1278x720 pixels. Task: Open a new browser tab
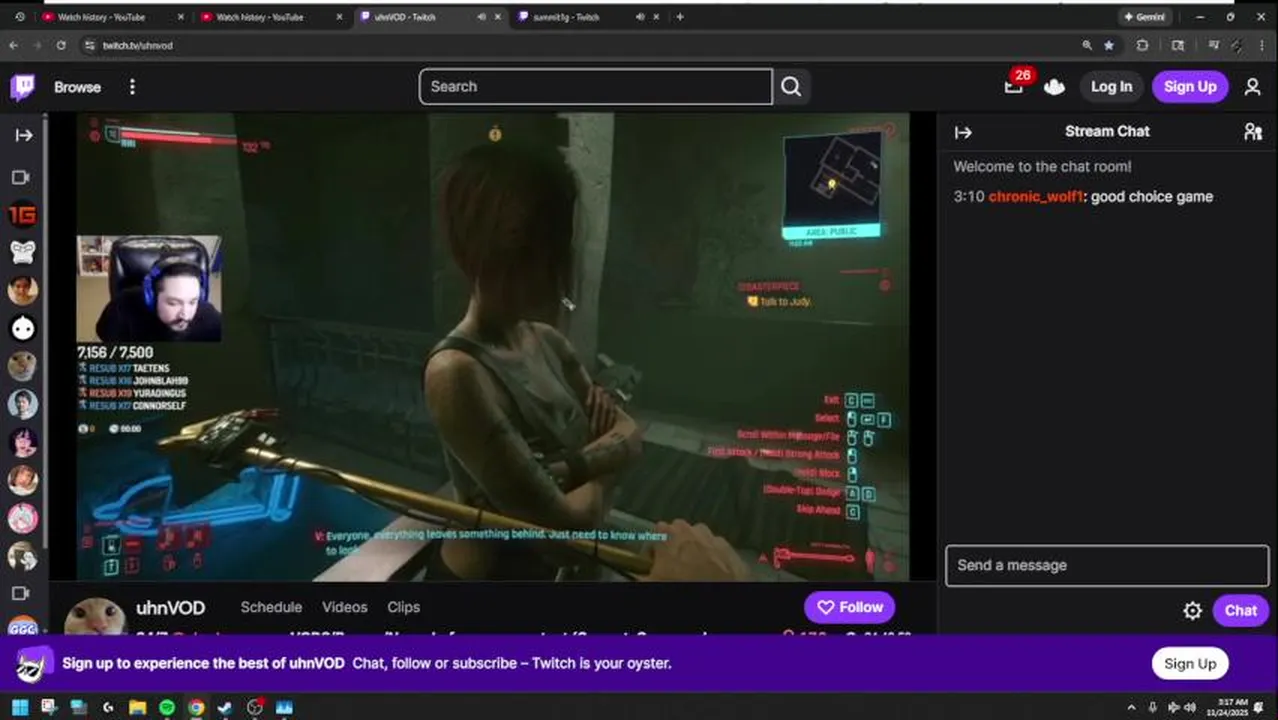pos(680,17)
